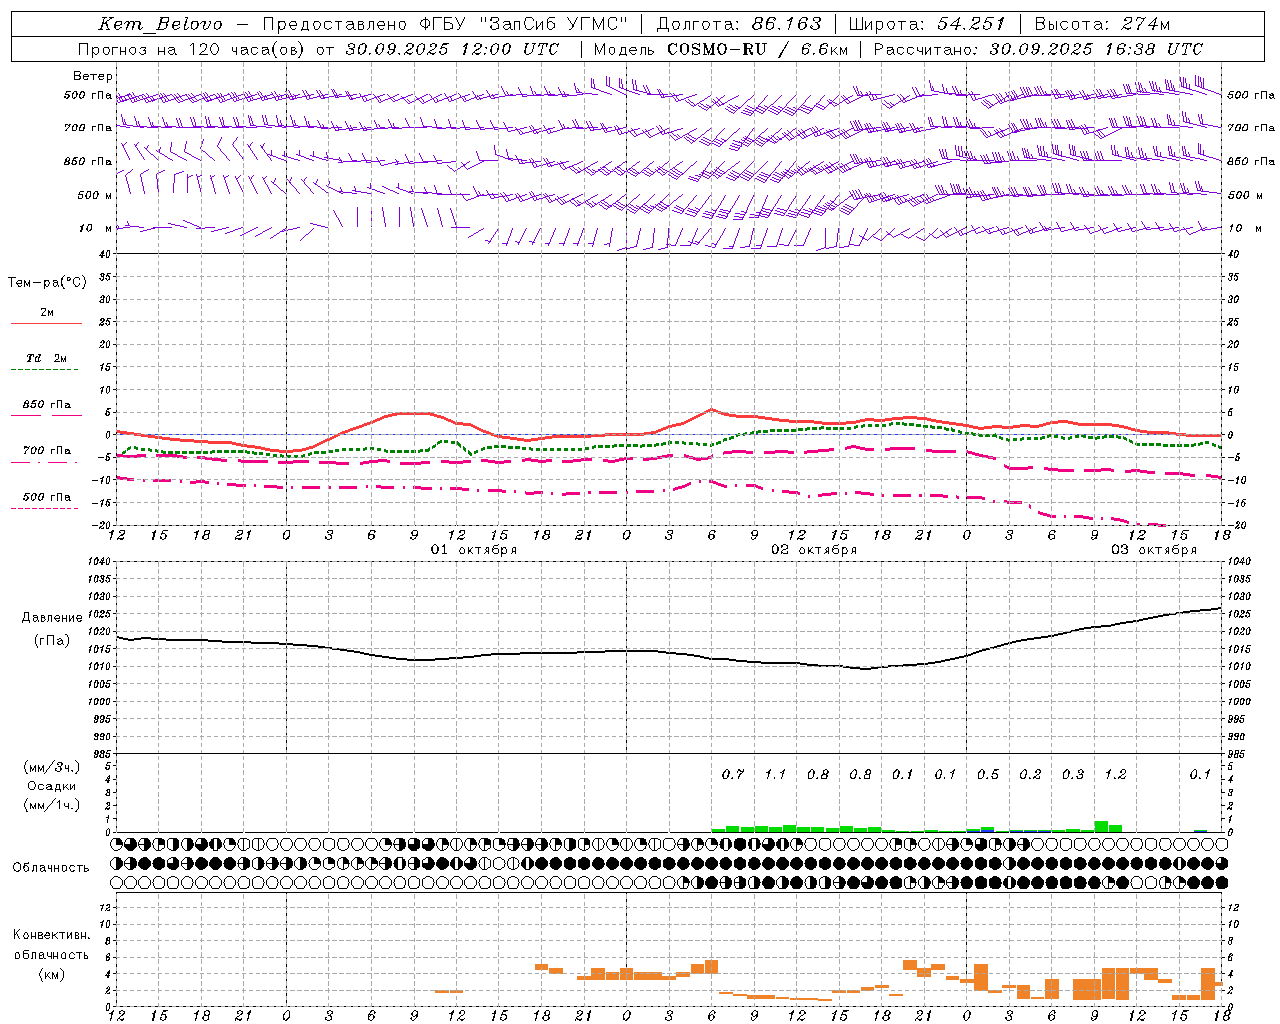Click the Конвективн. panel label

coord(52,935)
